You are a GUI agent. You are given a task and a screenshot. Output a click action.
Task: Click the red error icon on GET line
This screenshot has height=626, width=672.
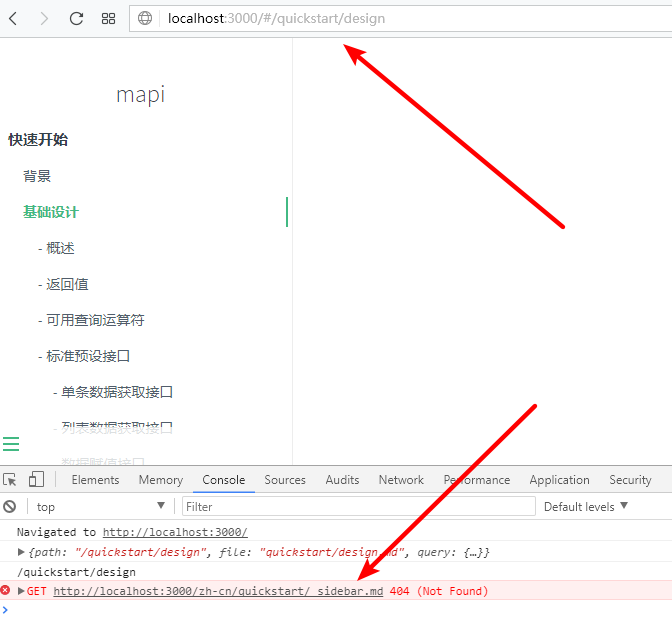click(x=5, y=590)
